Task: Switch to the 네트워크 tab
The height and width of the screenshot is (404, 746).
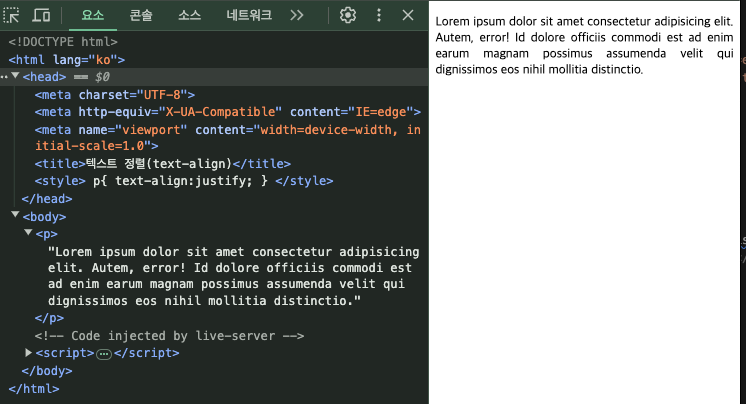Action: tap(249, 15)
